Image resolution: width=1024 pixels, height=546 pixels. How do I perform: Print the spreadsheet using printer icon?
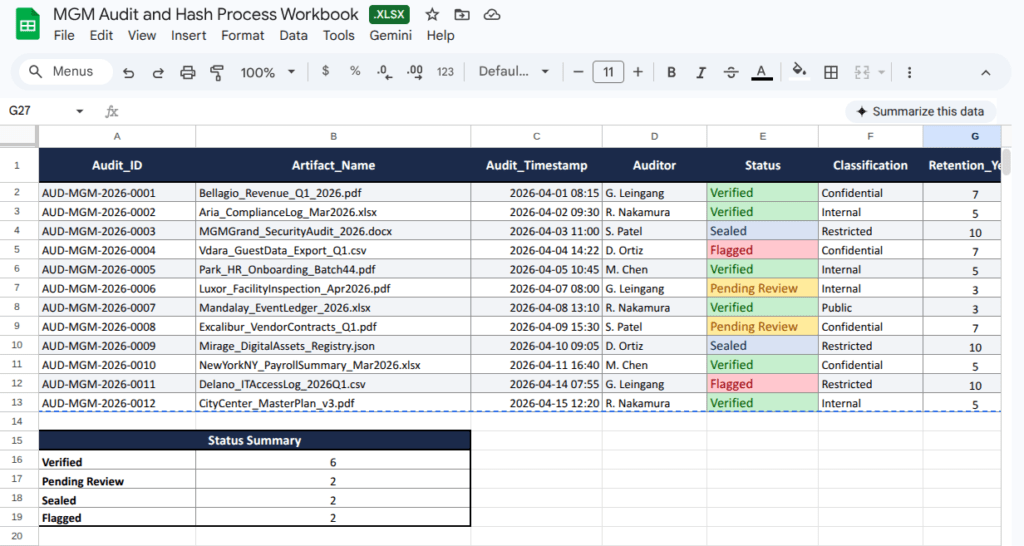point(187,72)
